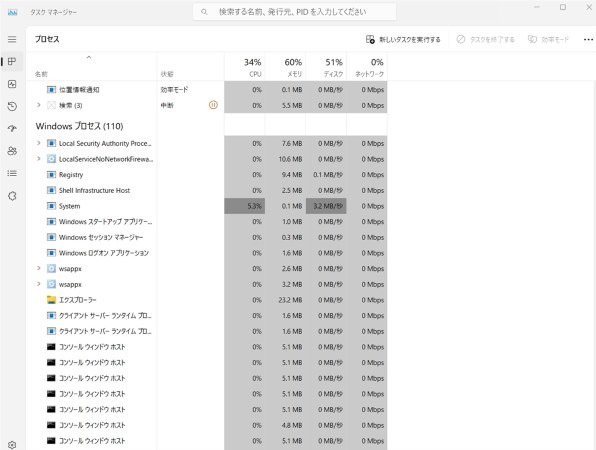596x450 pixels.
Task: Select the エクスプローラー process name
Action: click(x=78, y=300)
